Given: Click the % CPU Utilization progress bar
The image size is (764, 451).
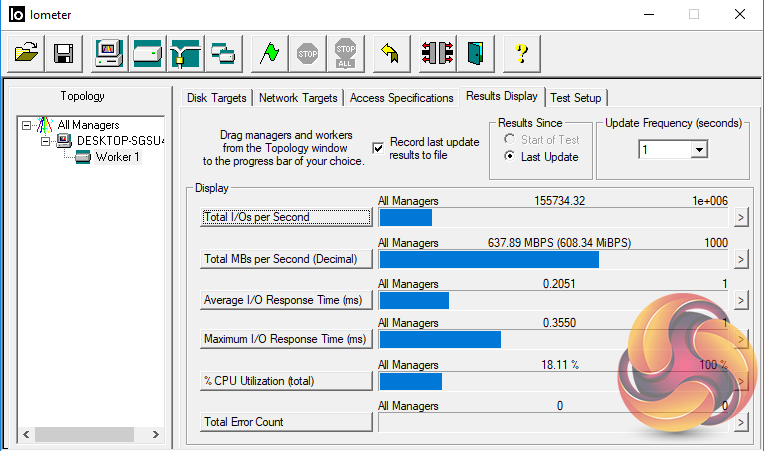Looking at the screenshot, I should pyautogui.click(x=555, y=381).
